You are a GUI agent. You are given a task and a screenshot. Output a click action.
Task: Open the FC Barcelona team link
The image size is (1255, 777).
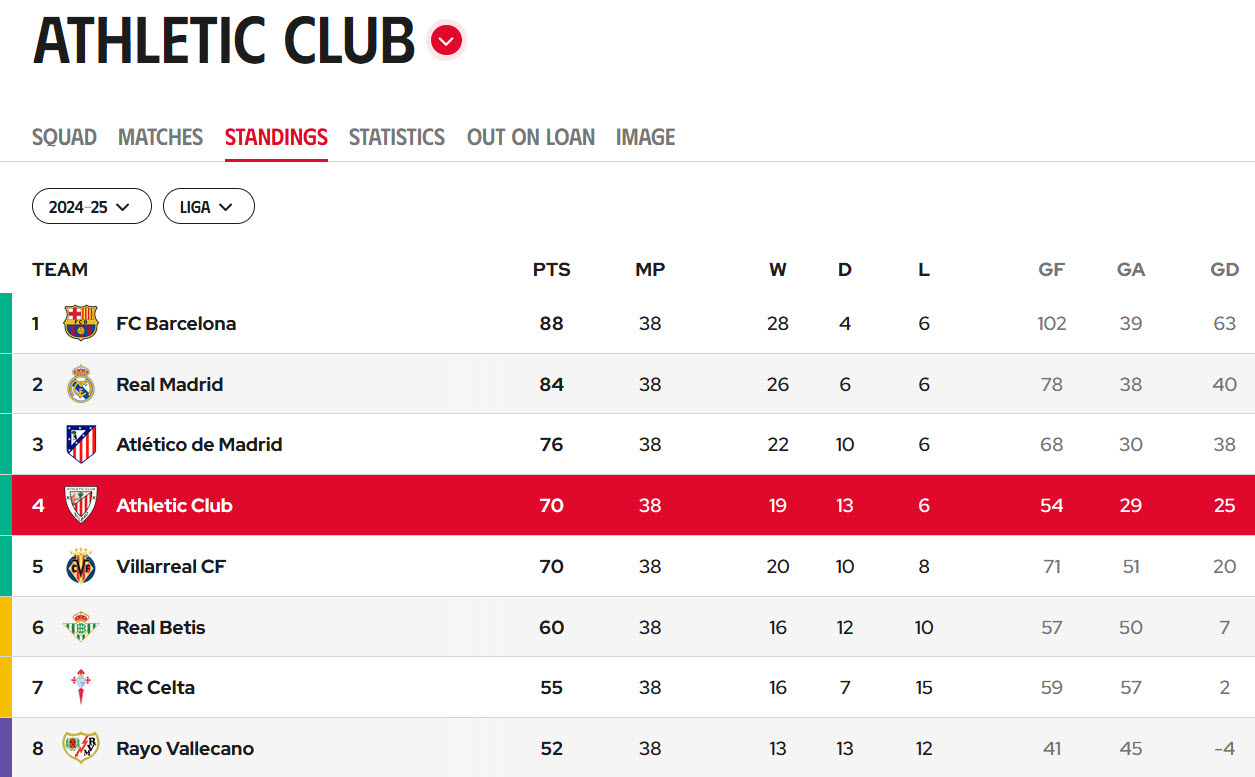coord(176,323)
